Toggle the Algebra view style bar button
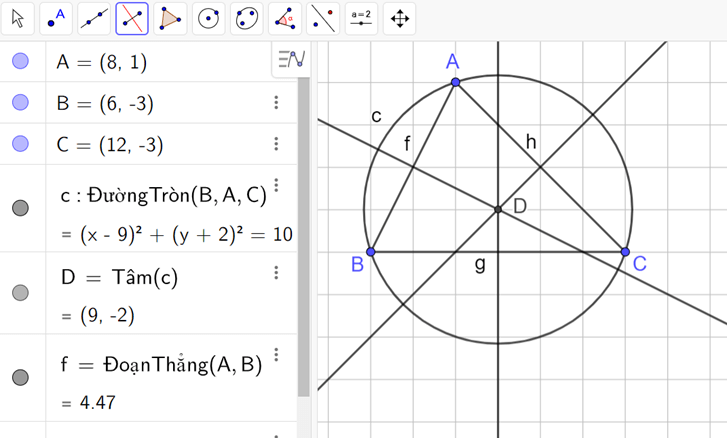 (x=291, y=60)
